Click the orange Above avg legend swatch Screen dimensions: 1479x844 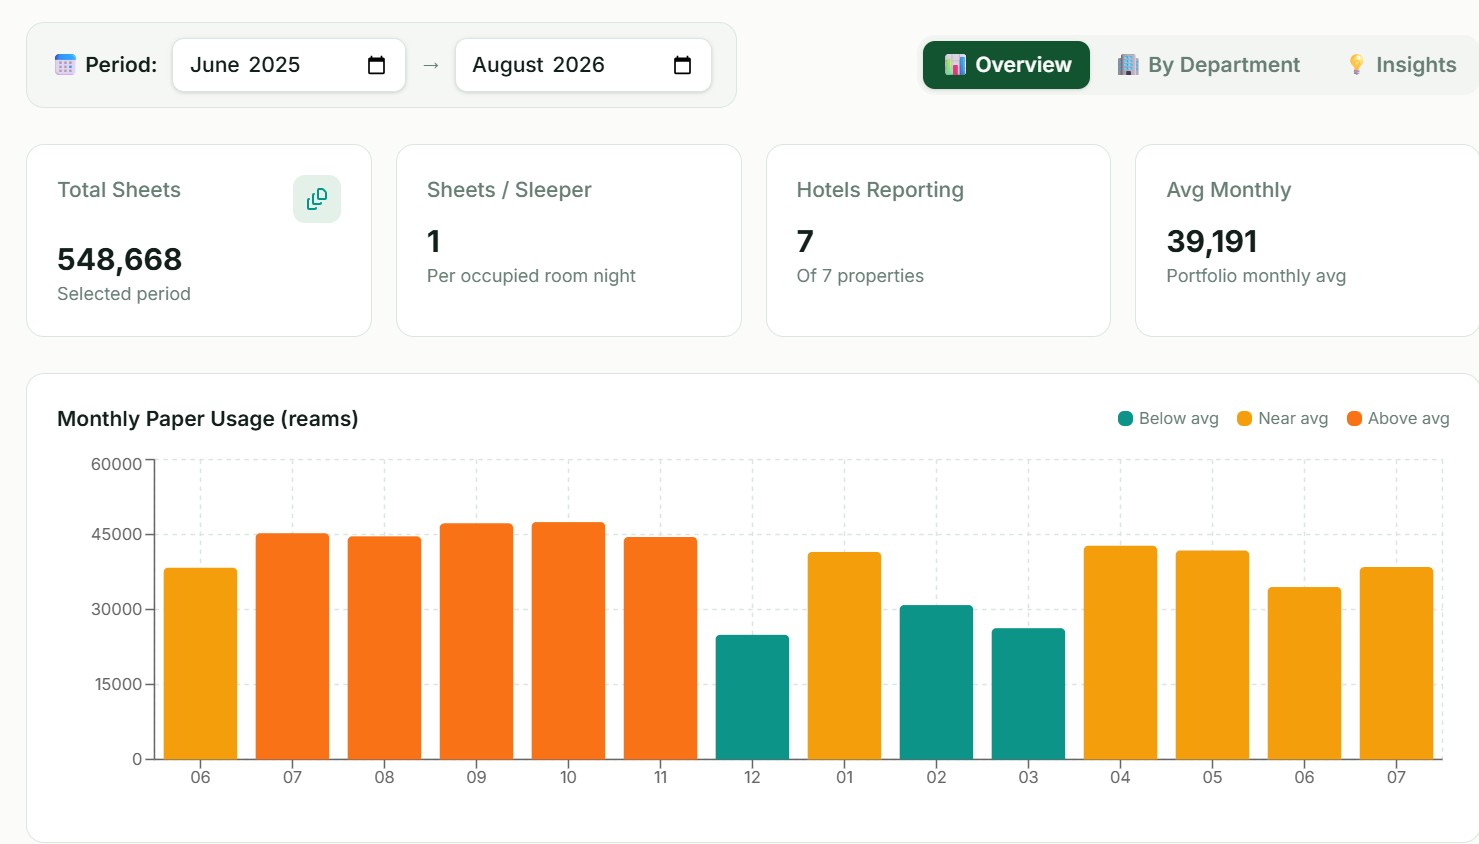(x=1354, y=419)
